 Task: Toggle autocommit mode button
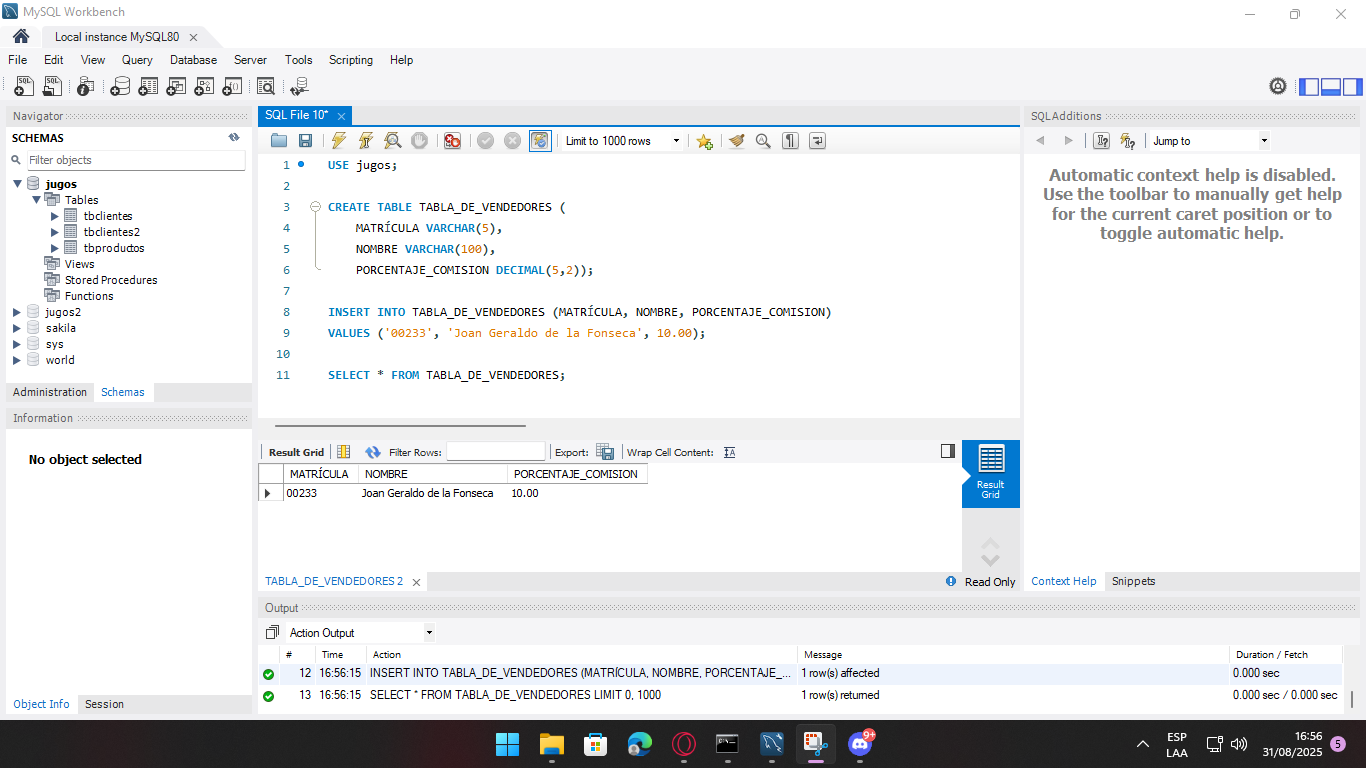[539, 141]
